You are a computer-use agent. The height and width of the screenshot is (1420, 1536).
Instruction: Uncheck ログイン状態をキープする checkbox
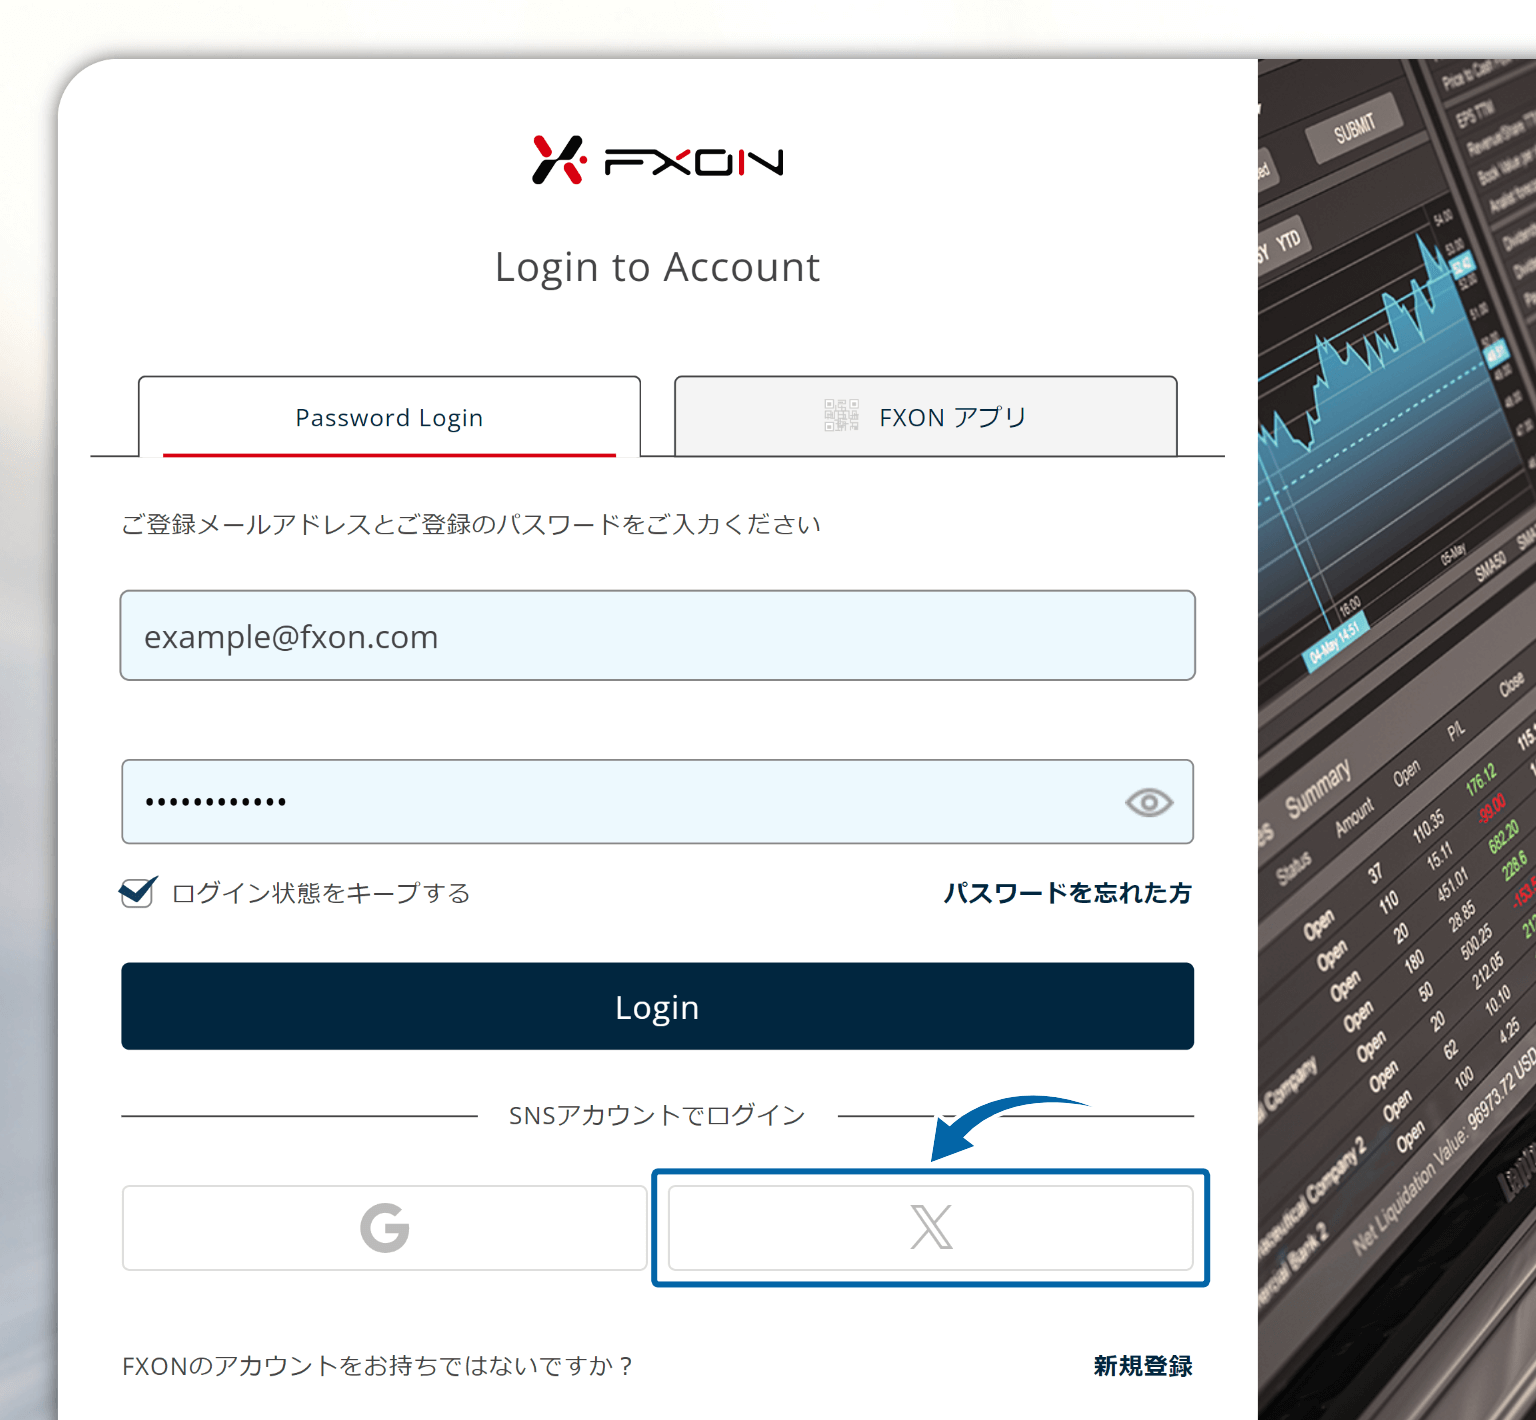tap(137, 892)
